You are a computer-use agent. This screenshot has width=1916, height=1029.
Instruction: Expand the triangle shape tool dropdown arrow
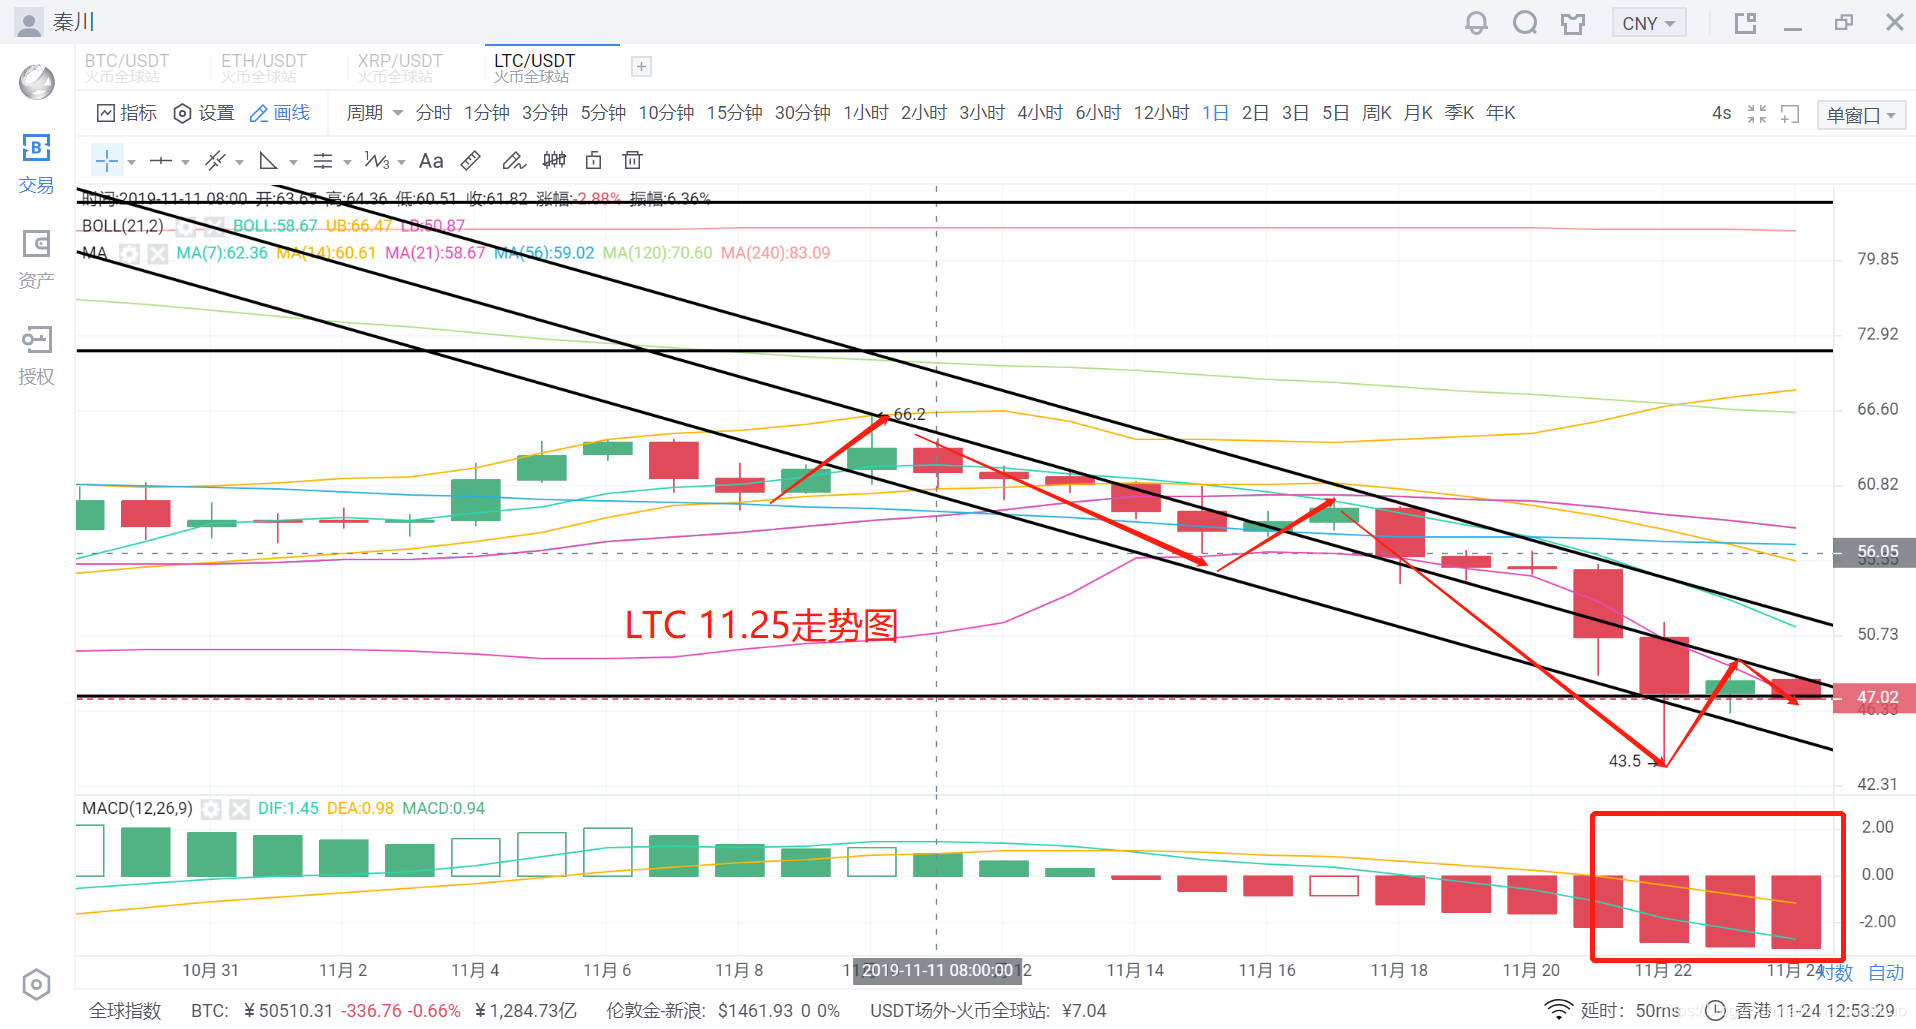[x=293, y=161]
